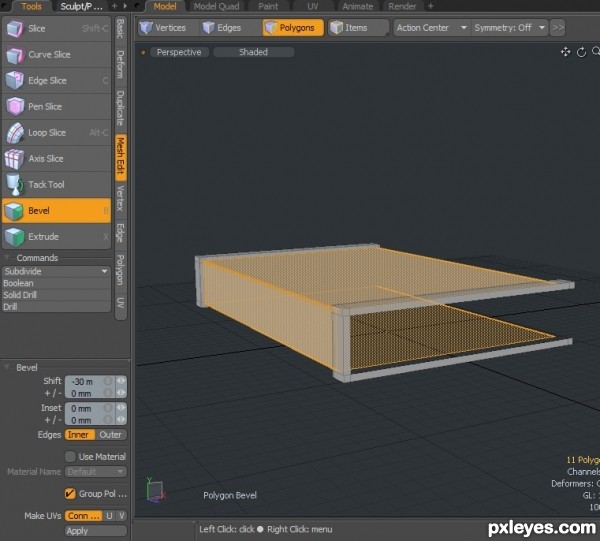Open the Action Center dropdown
Image resolution: width=600 pixels, height=541 pixels.
(x=432, y=28)
